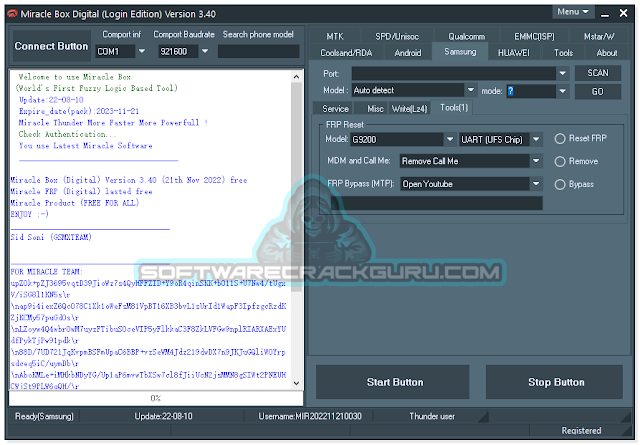Click the 0% progress bar
This screenshot has height=445, width=640.
156,398
